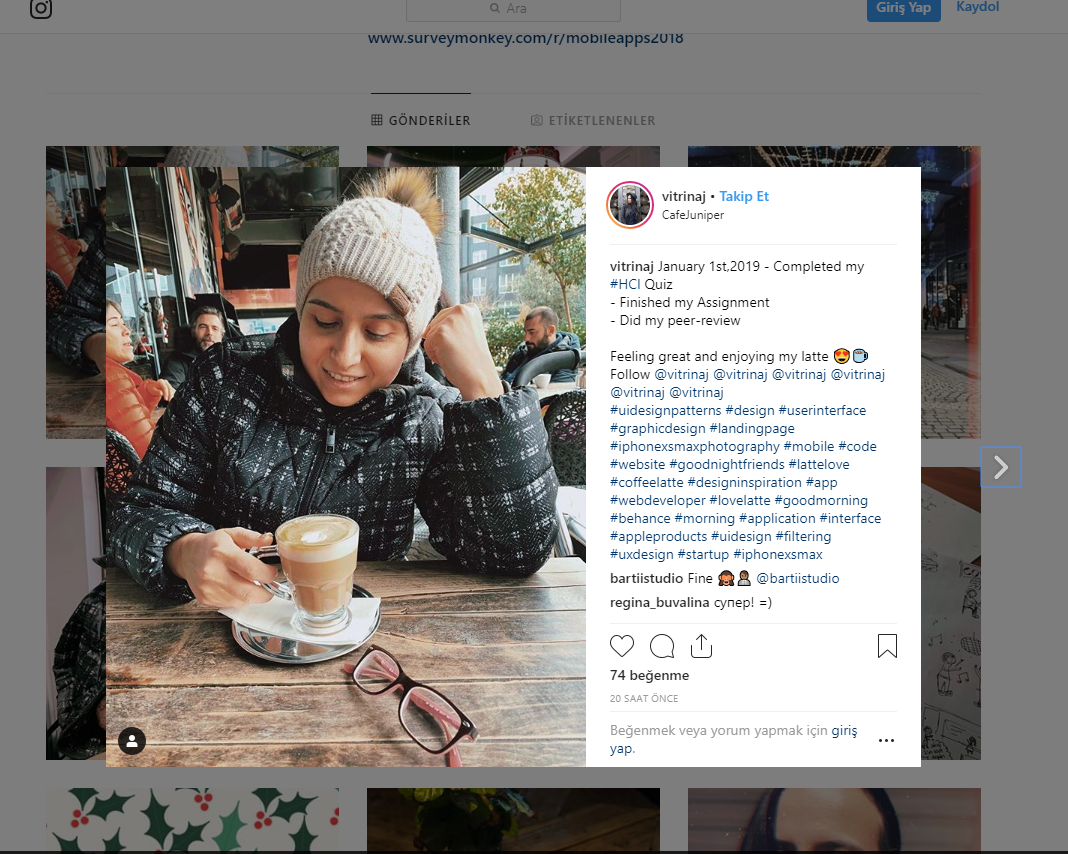Like the post with heart icon
Viewport: 1068px width, 854px height.
click(x=621, y=646)
